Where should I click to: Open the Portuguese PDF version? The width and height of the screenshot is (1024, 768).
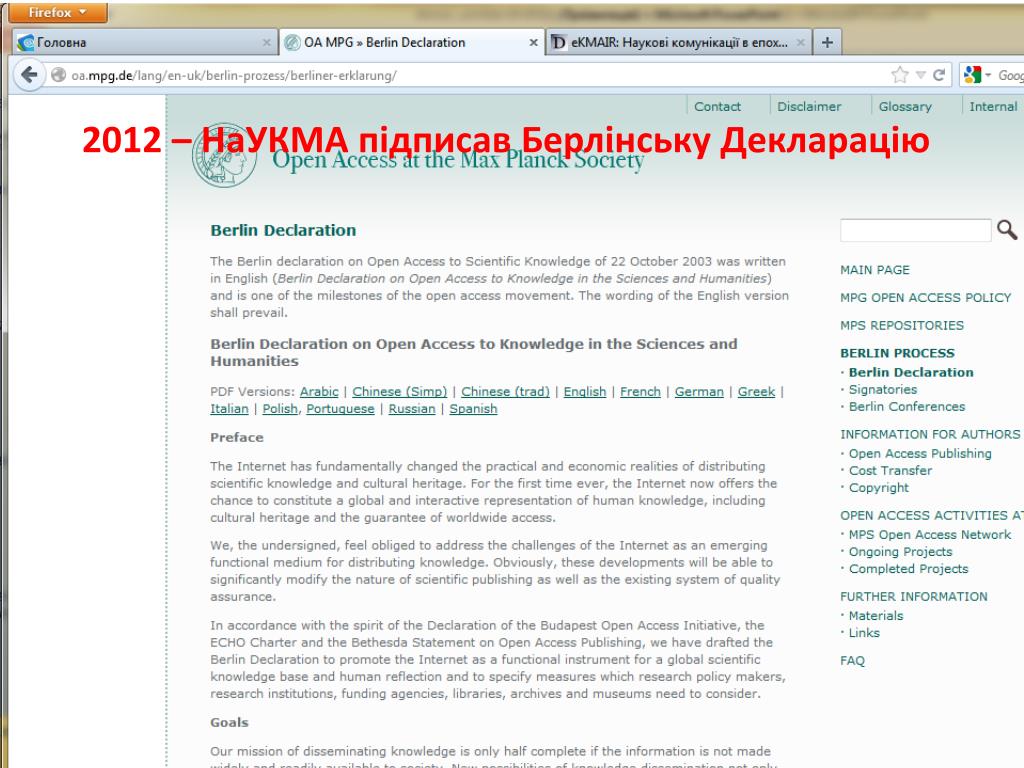tap(340, 409)
